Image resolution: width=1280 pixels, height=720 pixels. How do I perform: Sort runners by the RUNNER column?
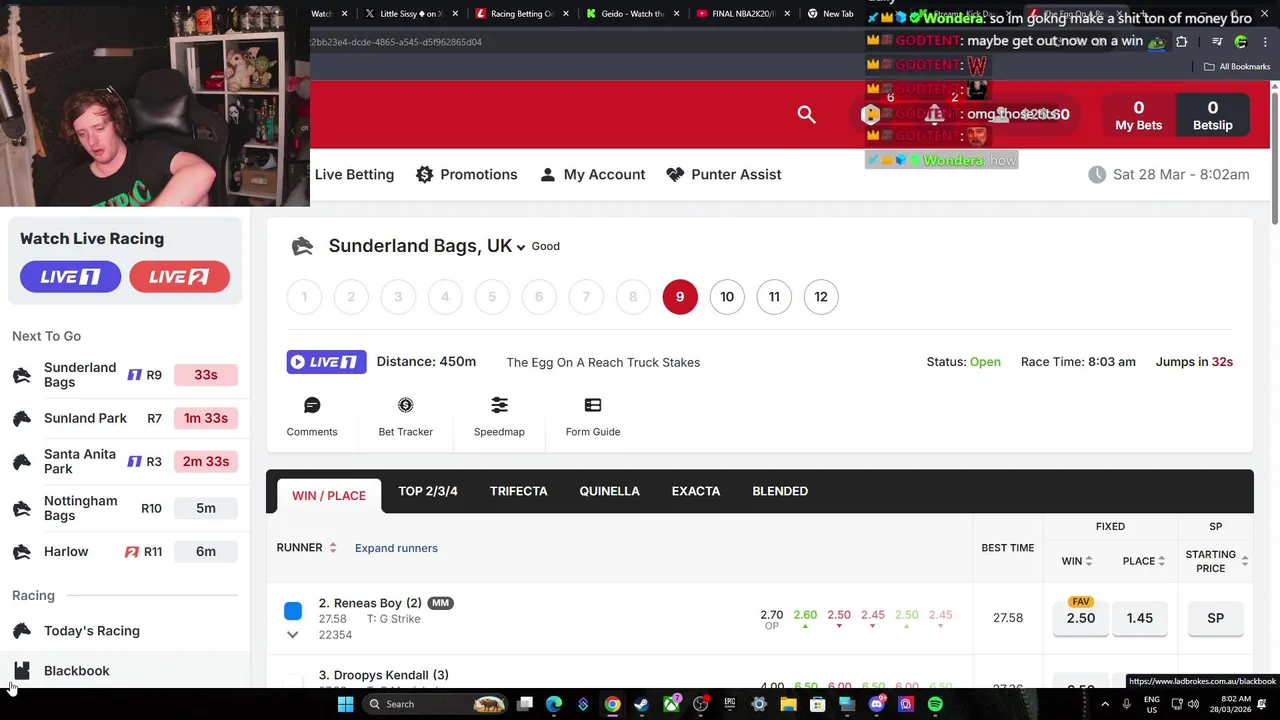click(306, 548)
